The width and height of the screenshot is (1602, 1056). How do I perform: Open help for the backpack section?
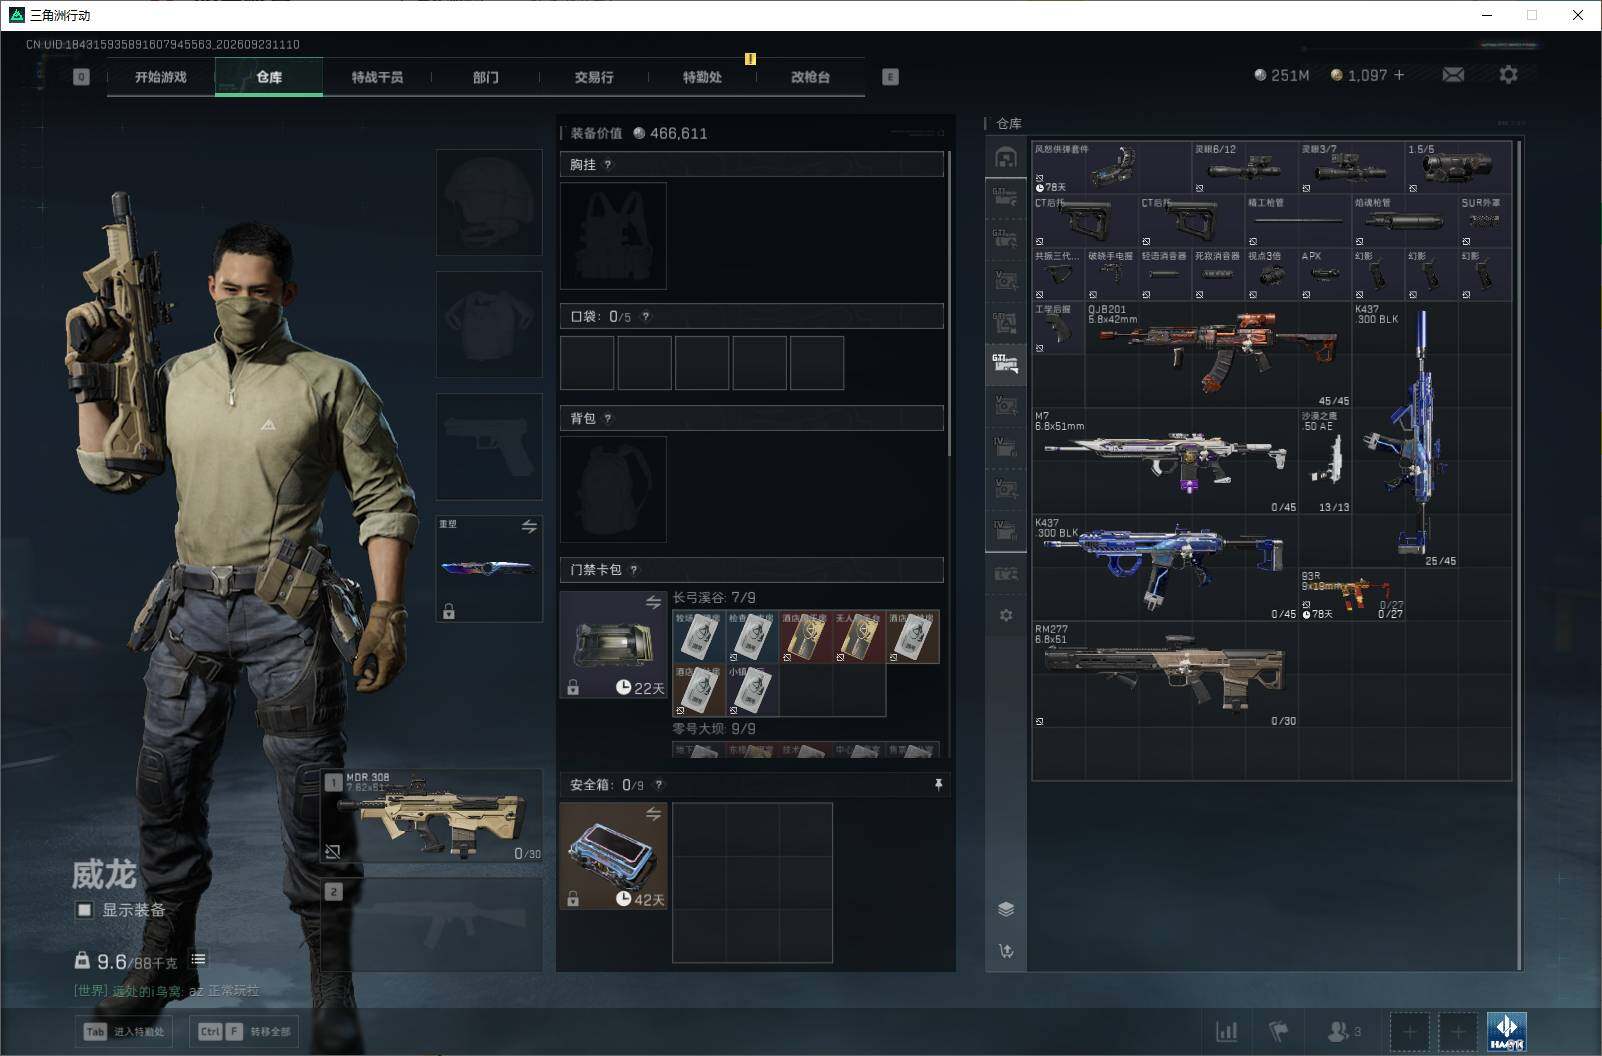608,419
